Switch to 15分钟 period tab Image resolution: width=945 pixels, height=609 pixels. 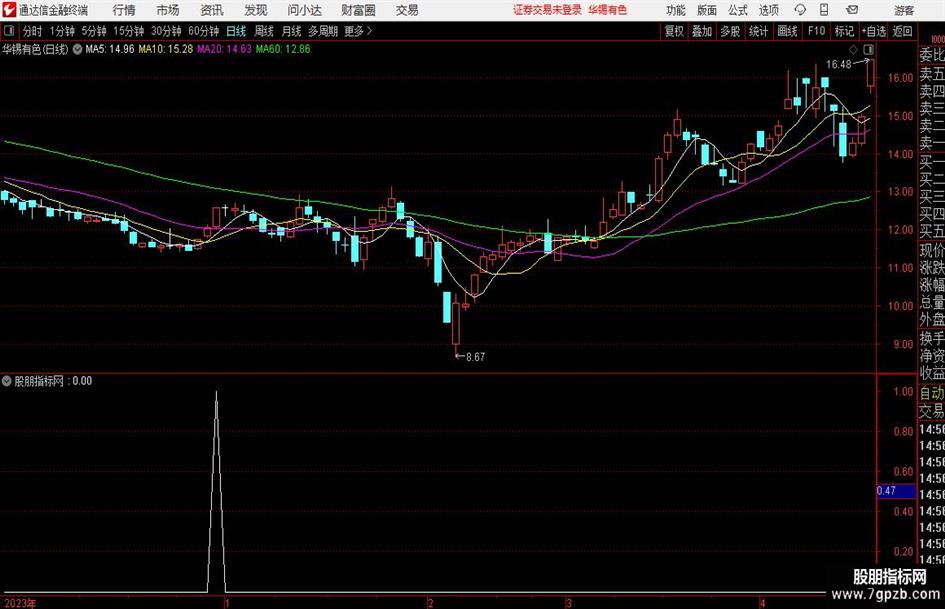(x=129, y=31)
